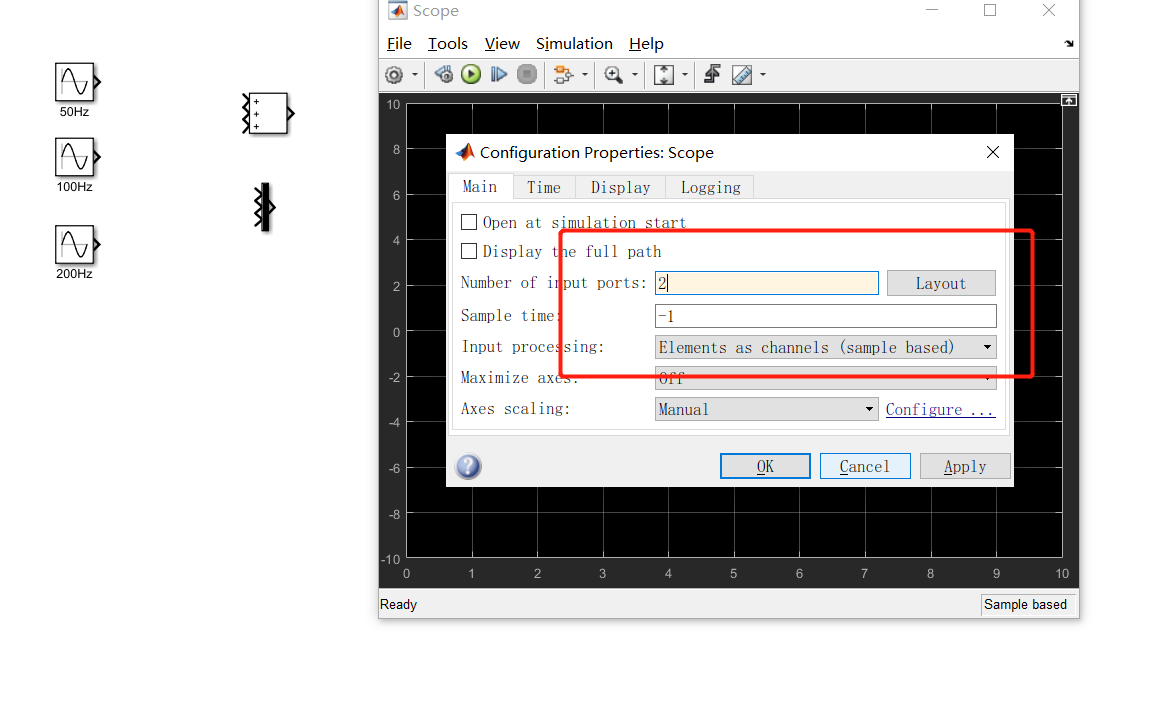Select the Mux block

tap(265, 207)
